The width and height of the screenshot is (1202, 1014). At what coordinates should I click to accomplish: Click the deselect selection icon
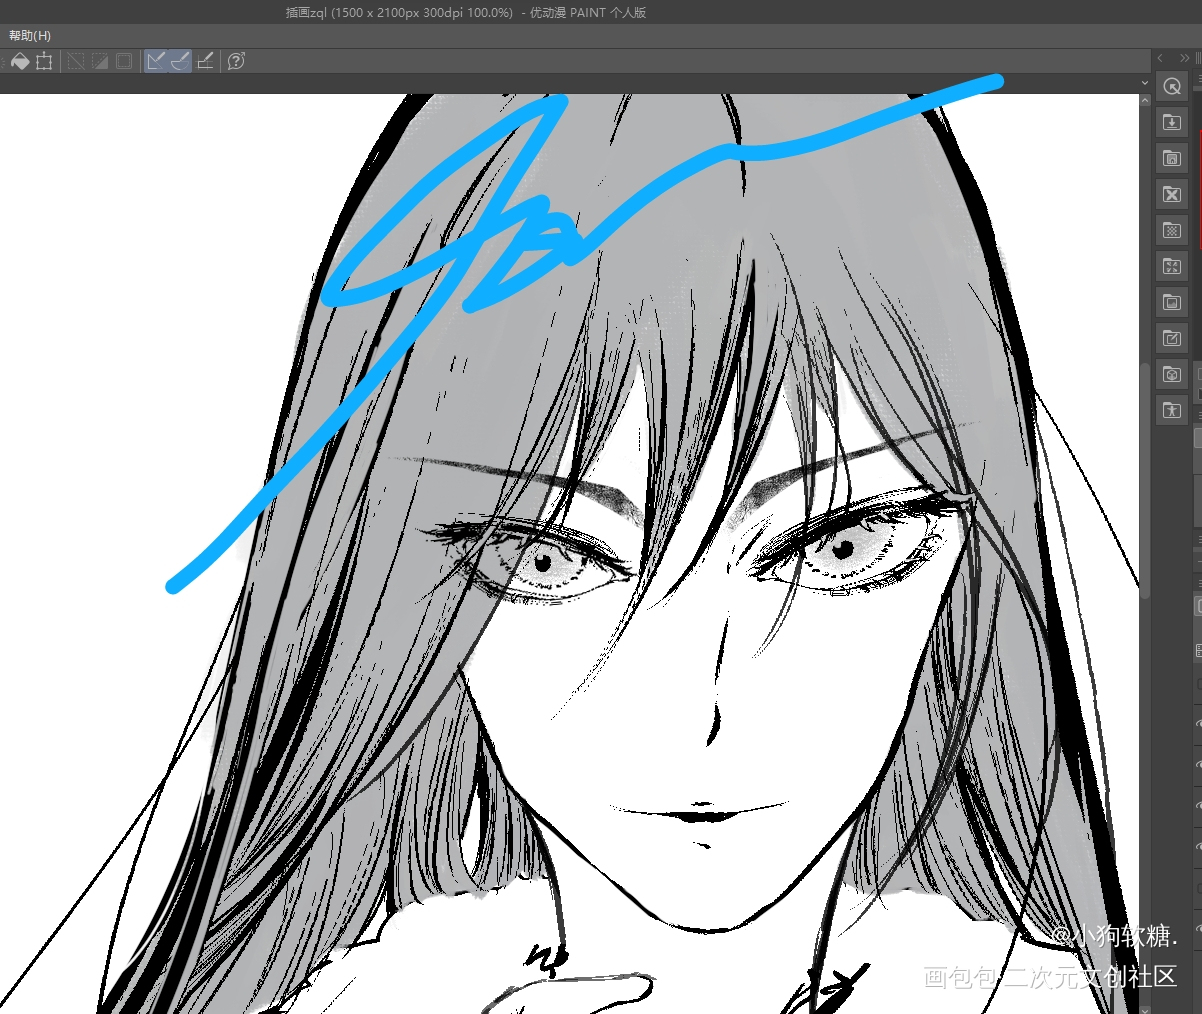pos(76,61)
